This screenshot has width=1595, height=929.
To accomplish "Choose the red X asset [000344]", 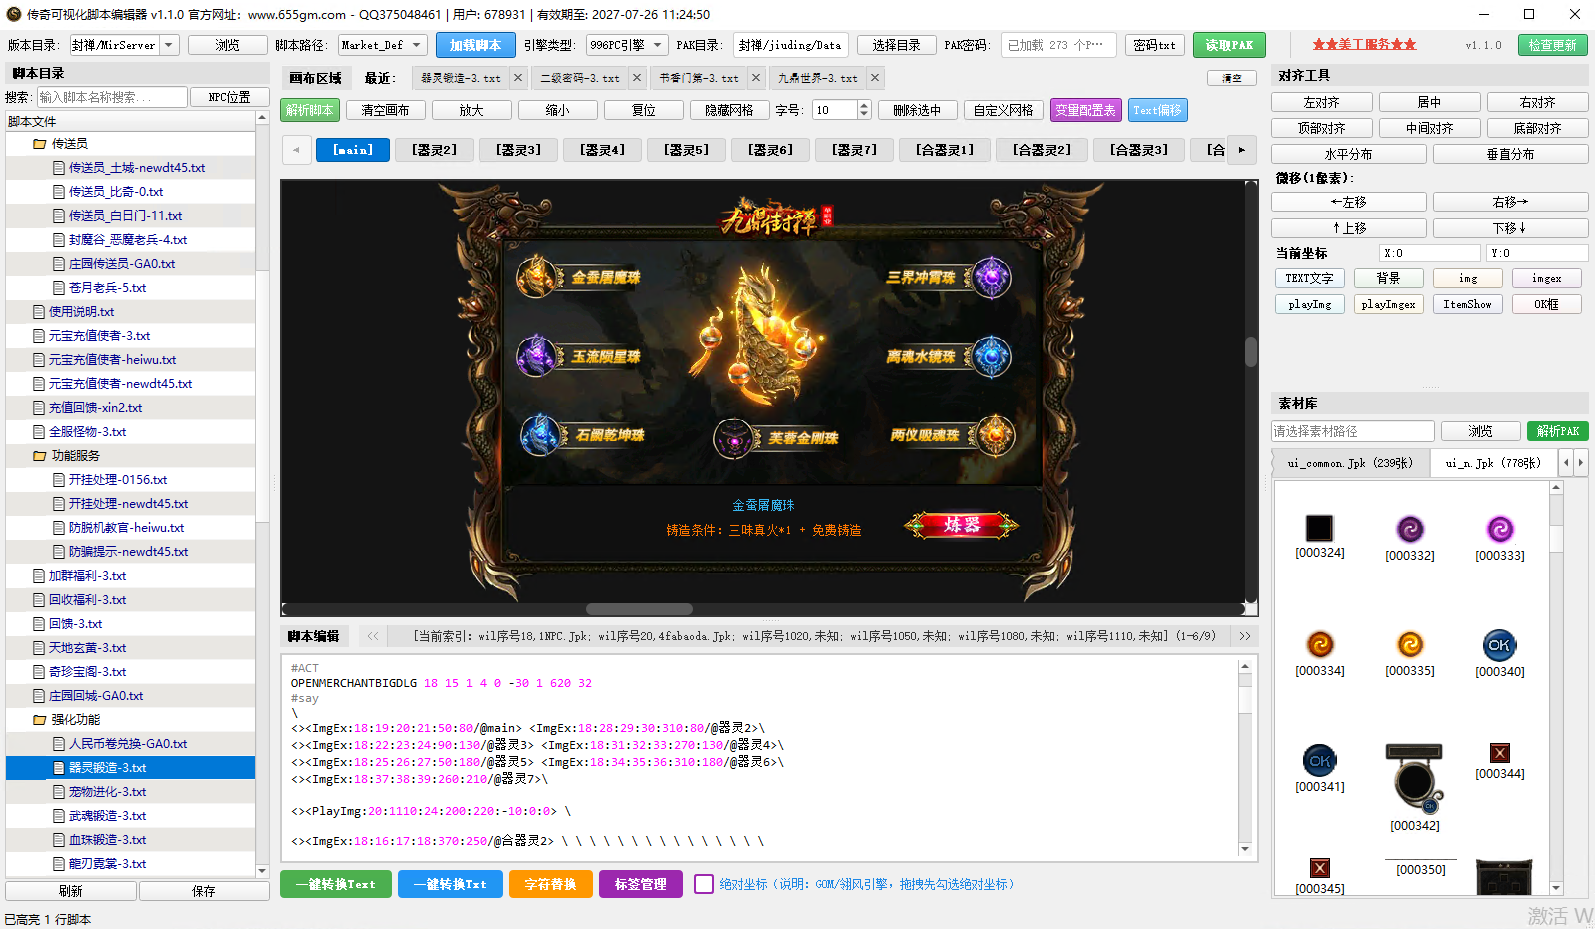I will tap(1500, 753).
